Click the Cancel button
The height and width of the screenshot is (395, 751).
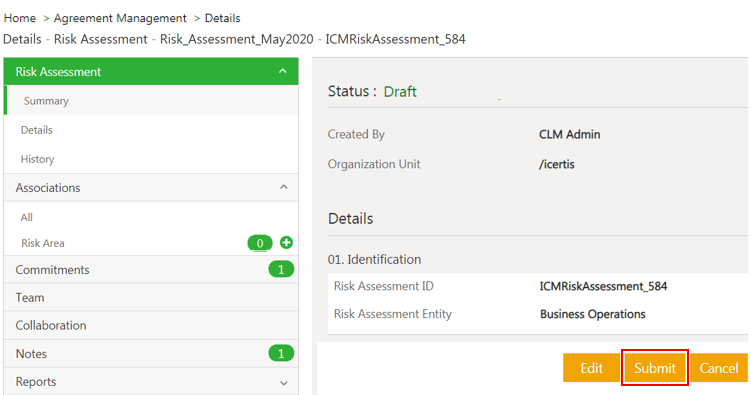pos(719,368)
